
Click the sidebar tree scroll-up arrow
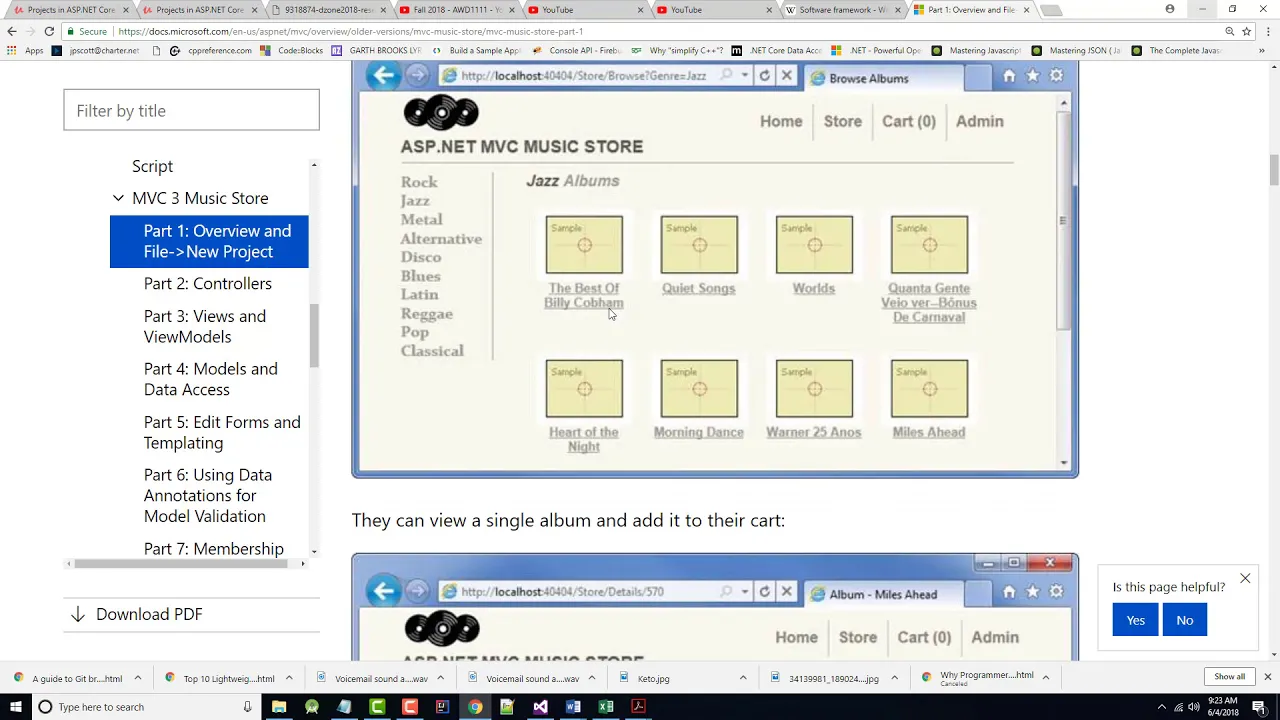pyautogui.click(x=314, y=165)
